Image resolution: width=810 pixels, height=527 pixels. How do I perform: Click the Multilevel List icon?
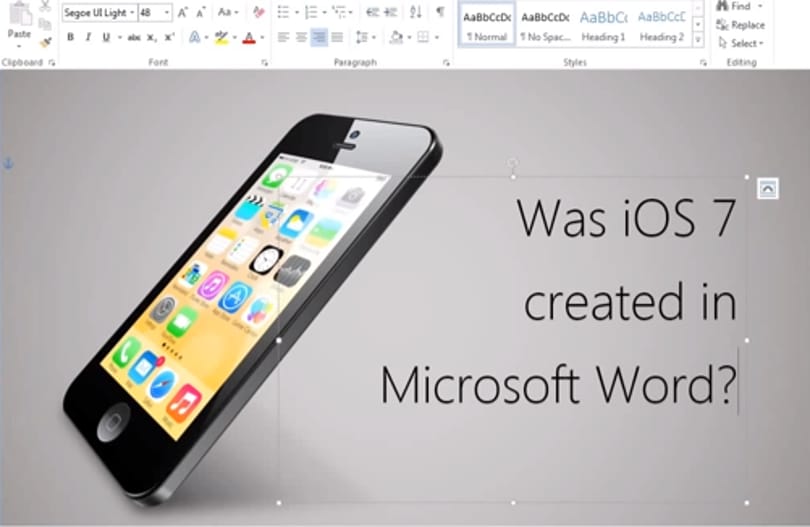(x=339, y=12)
